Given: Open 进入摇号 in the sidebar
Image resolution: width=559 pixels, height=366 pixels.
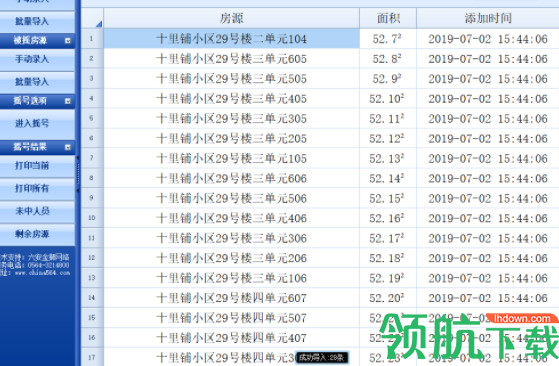Looking at the screenshot, I should tap(37, 124).
